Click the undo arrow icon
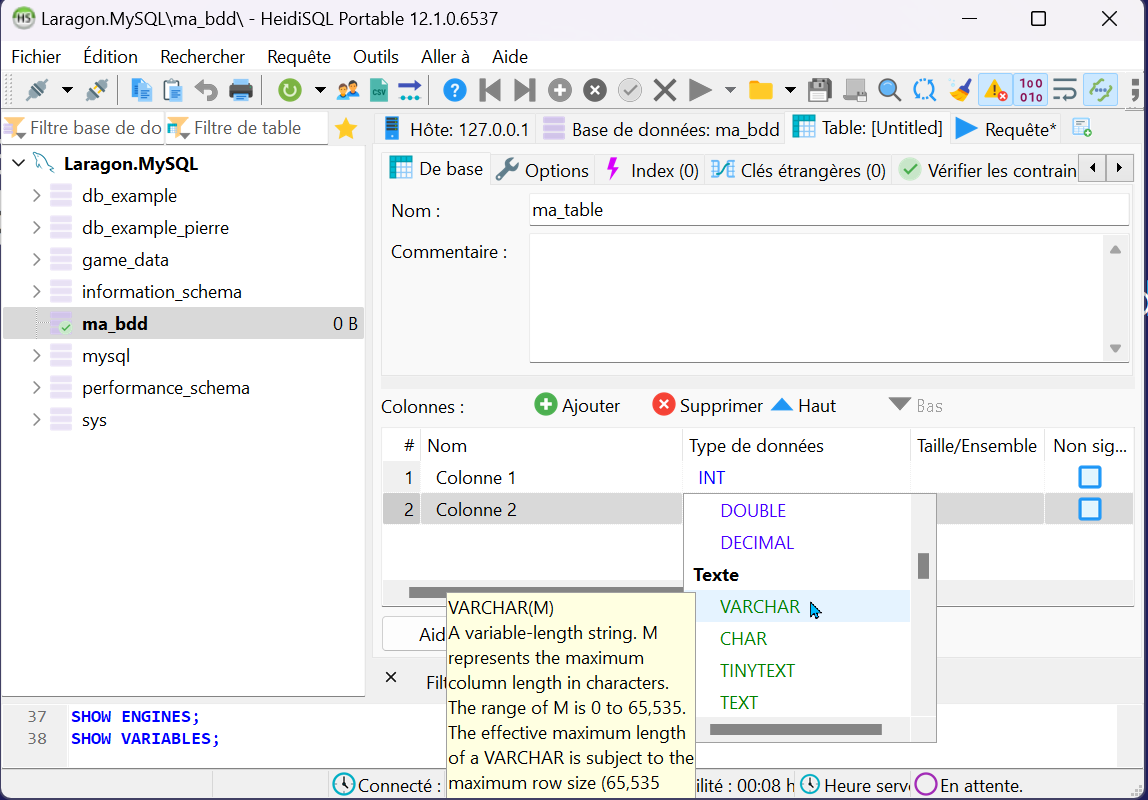Viewport: 1148px width, 800px height. pos(206,91)
